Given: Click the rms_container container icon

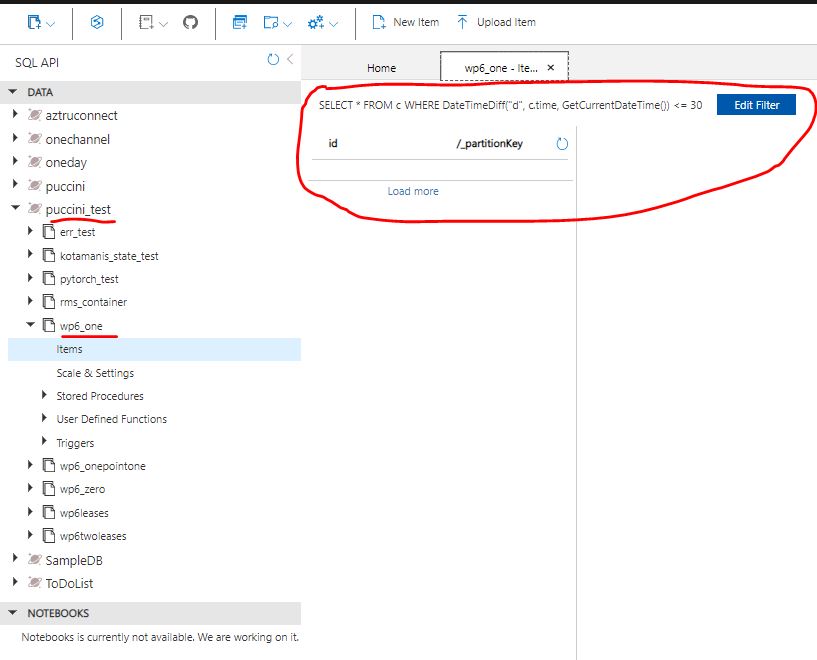Looking at the screenshot, I should point(48,301).
